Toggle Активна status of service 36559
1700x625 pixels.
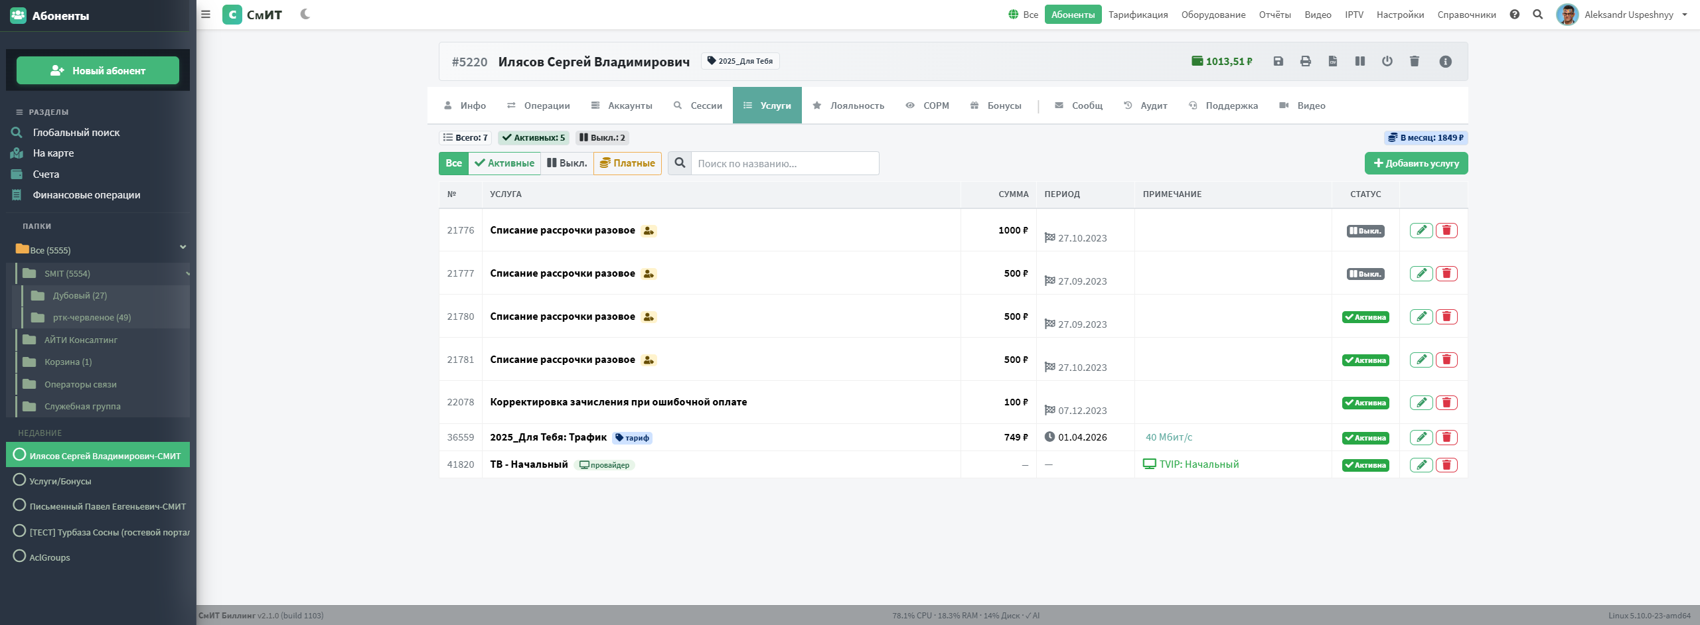pos(1365,438)
